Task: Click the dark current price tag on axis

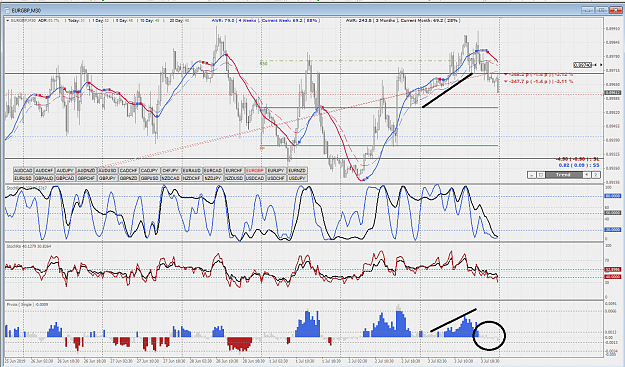Action: (x=613, y=93)
